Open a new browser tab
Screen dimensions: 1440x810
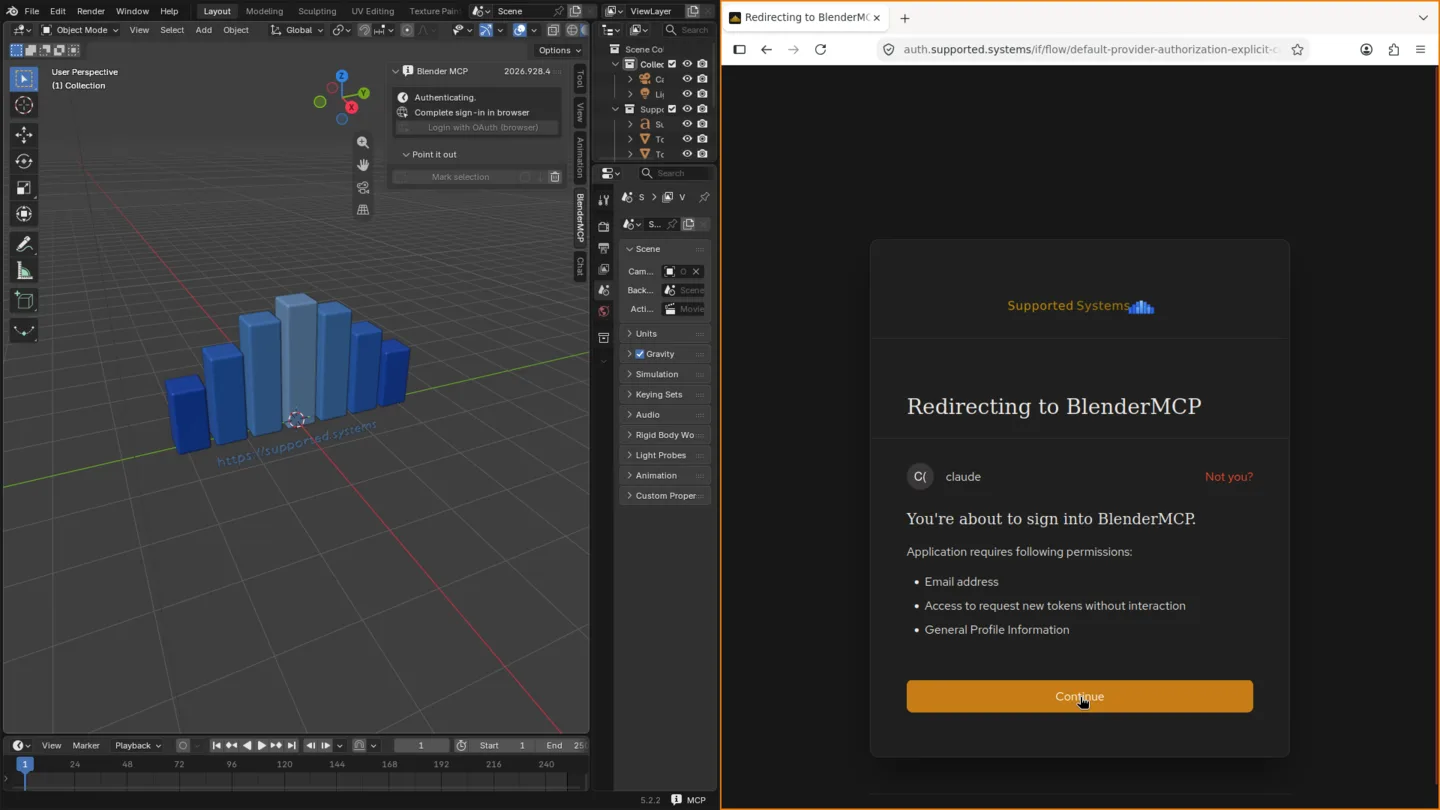(905, 18)
